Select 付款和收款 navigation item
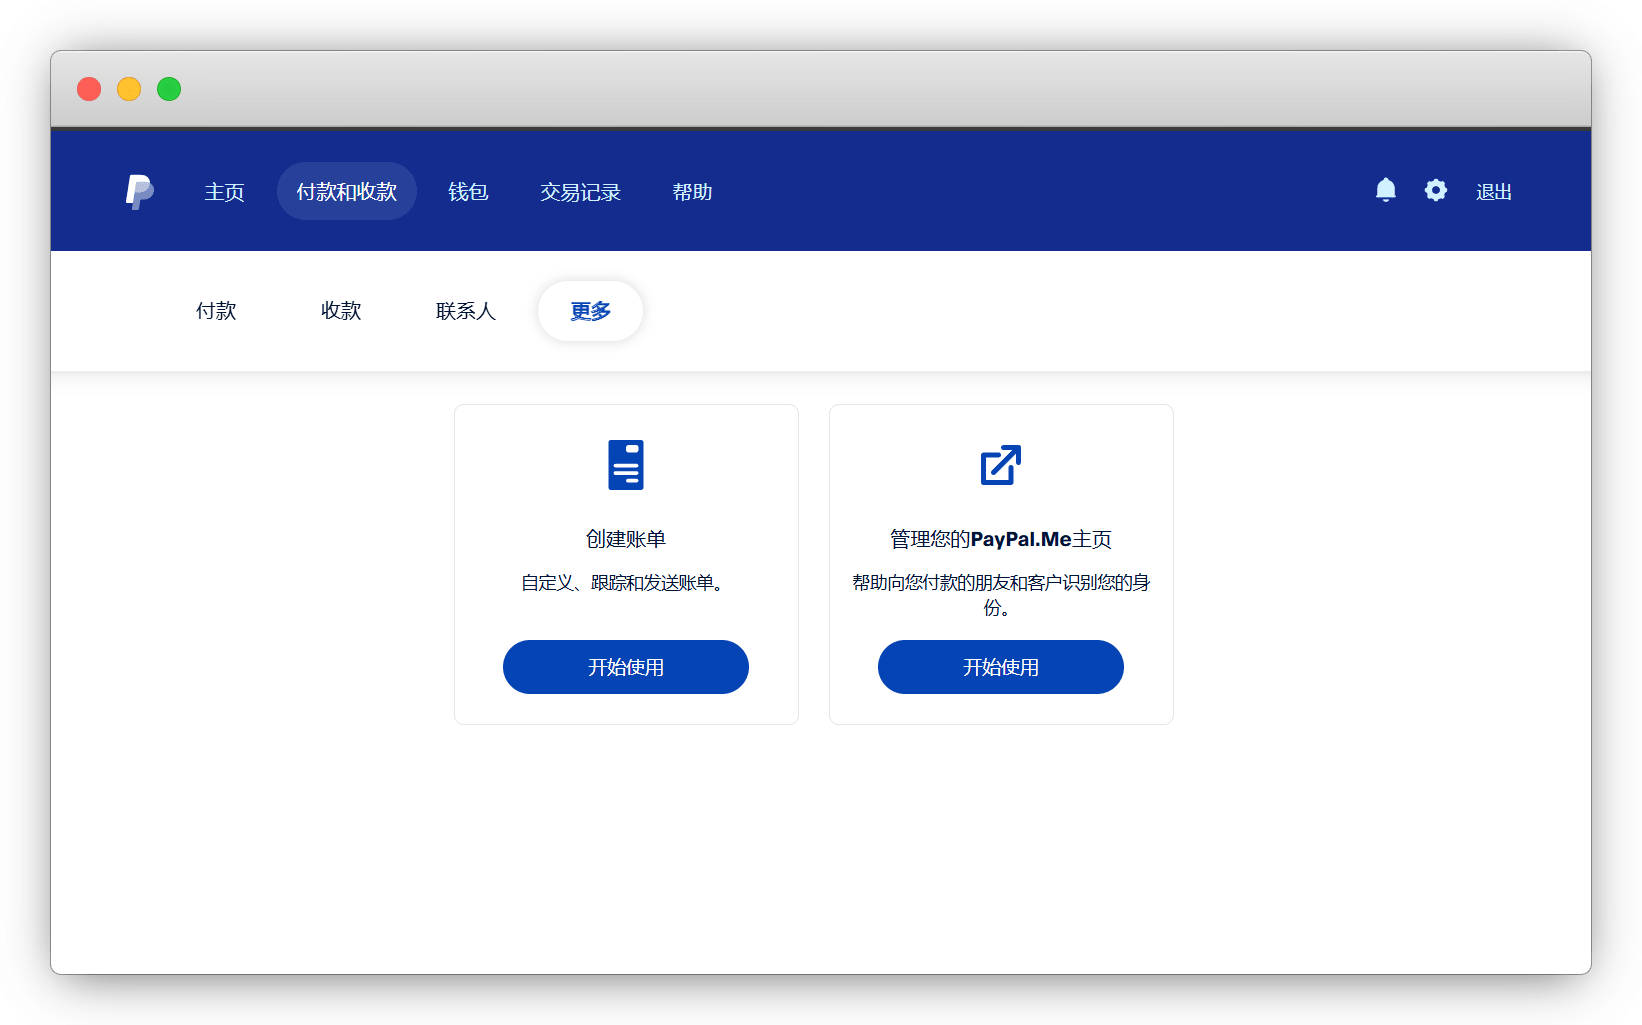The height and width of the screenshot is (1025, 1642). (x=346, y=192)
